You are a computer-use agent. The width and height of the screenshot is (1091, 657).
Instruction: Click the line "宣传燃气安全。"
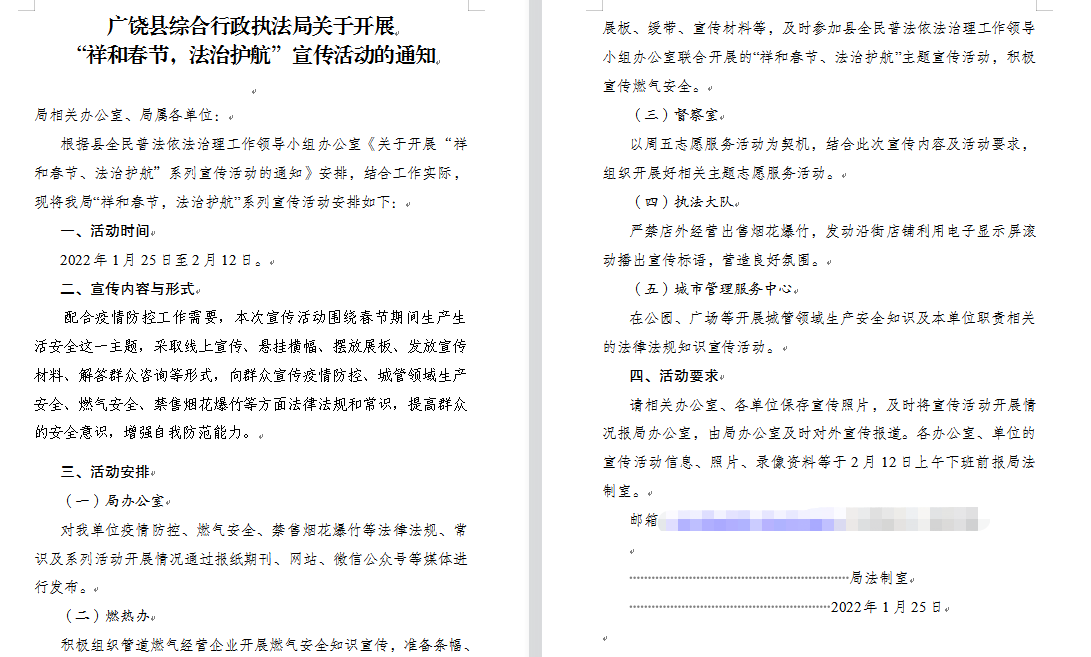tap(654, 86)
